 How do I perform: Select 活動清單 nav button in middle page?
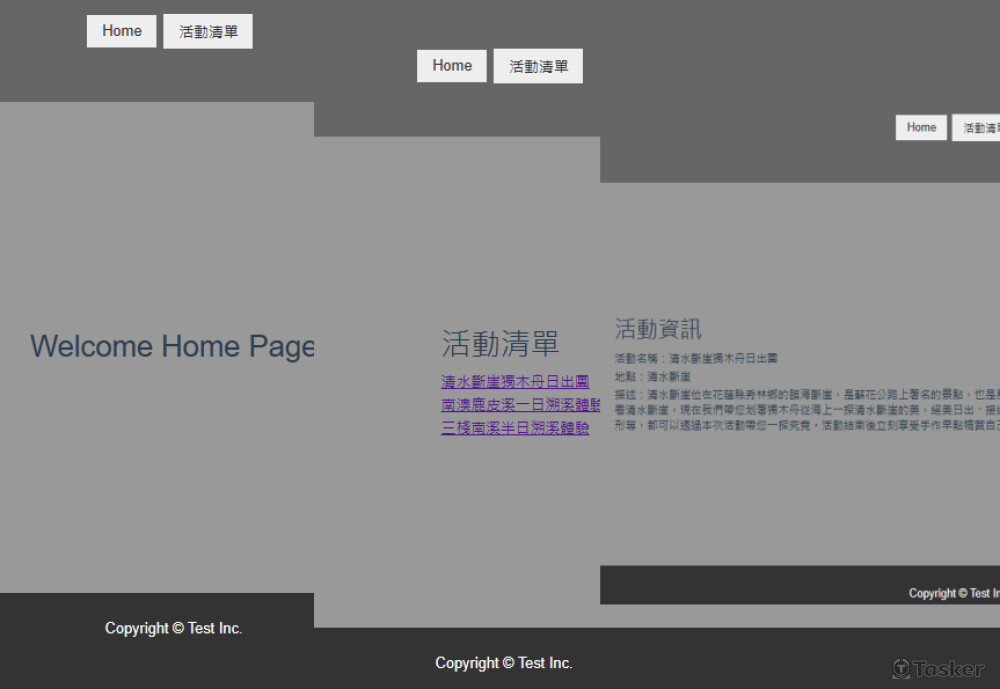pyautogui.click(x=538, y=66)
